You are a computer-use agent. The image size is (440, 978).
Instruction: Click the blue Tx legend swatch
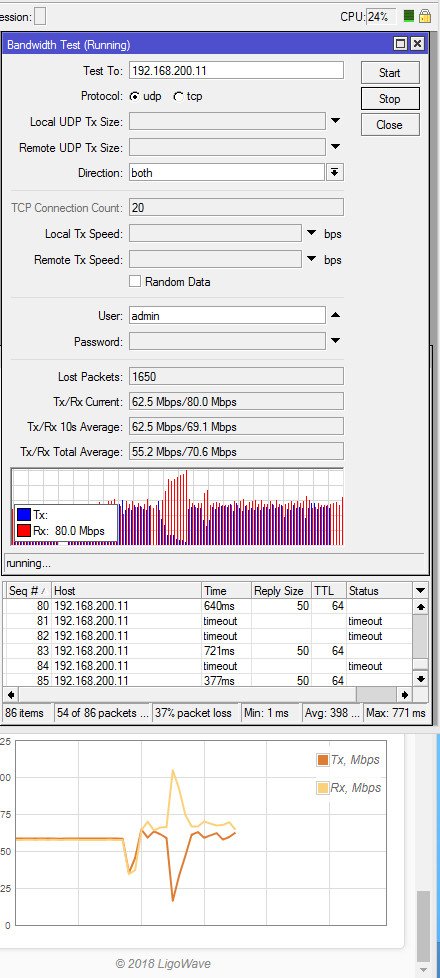coord(24,515)
